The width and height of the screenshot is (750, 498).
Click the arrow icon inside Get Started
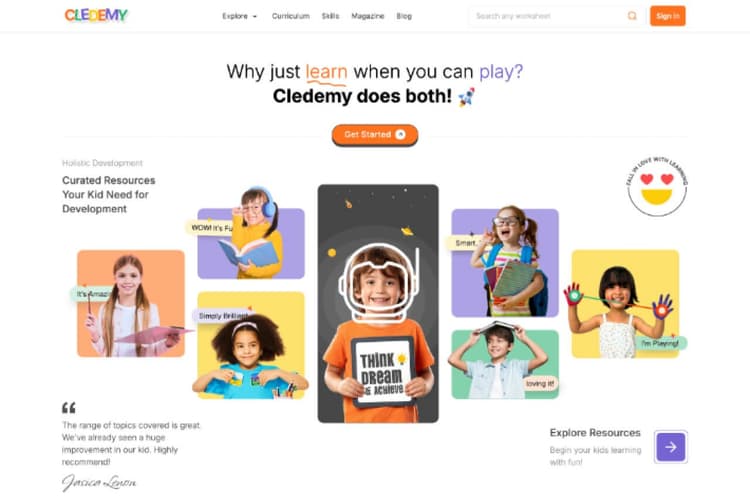point(401,134)
